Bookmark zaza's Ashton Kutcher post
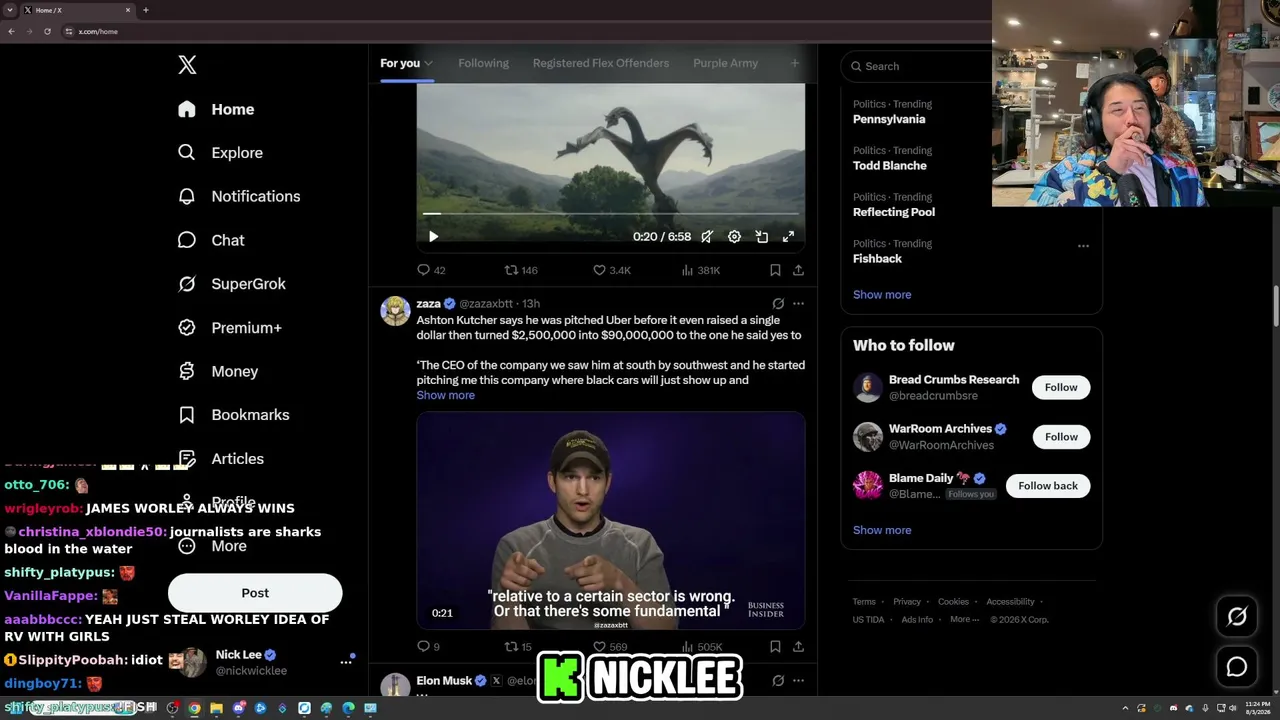1280x720 pixels. (x=775, y=647)
